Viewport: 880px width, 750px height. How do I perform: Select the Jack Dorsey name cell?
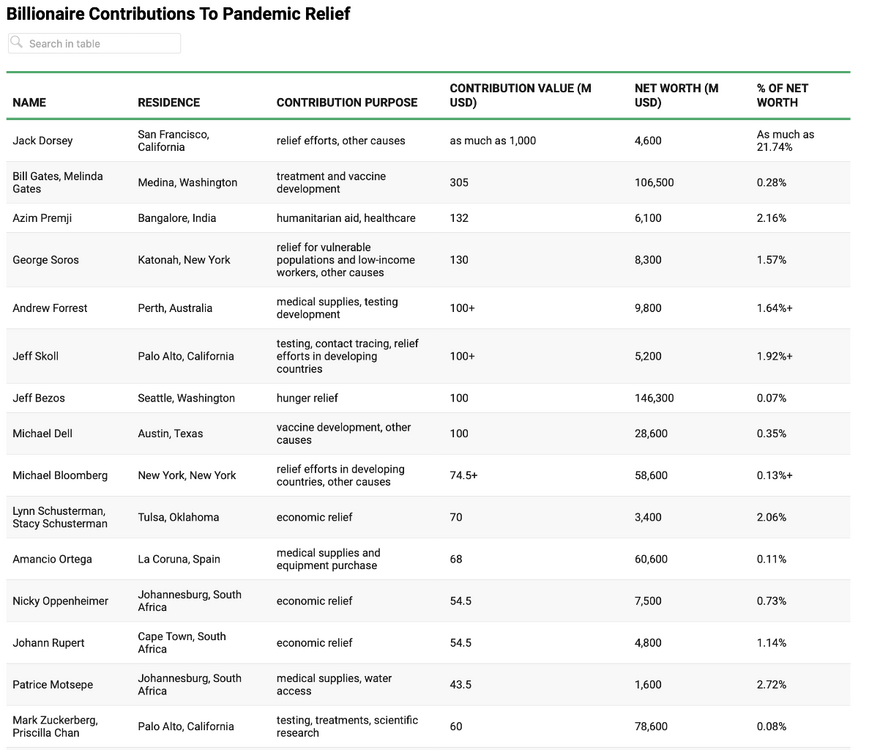click(x=43, y=141)
